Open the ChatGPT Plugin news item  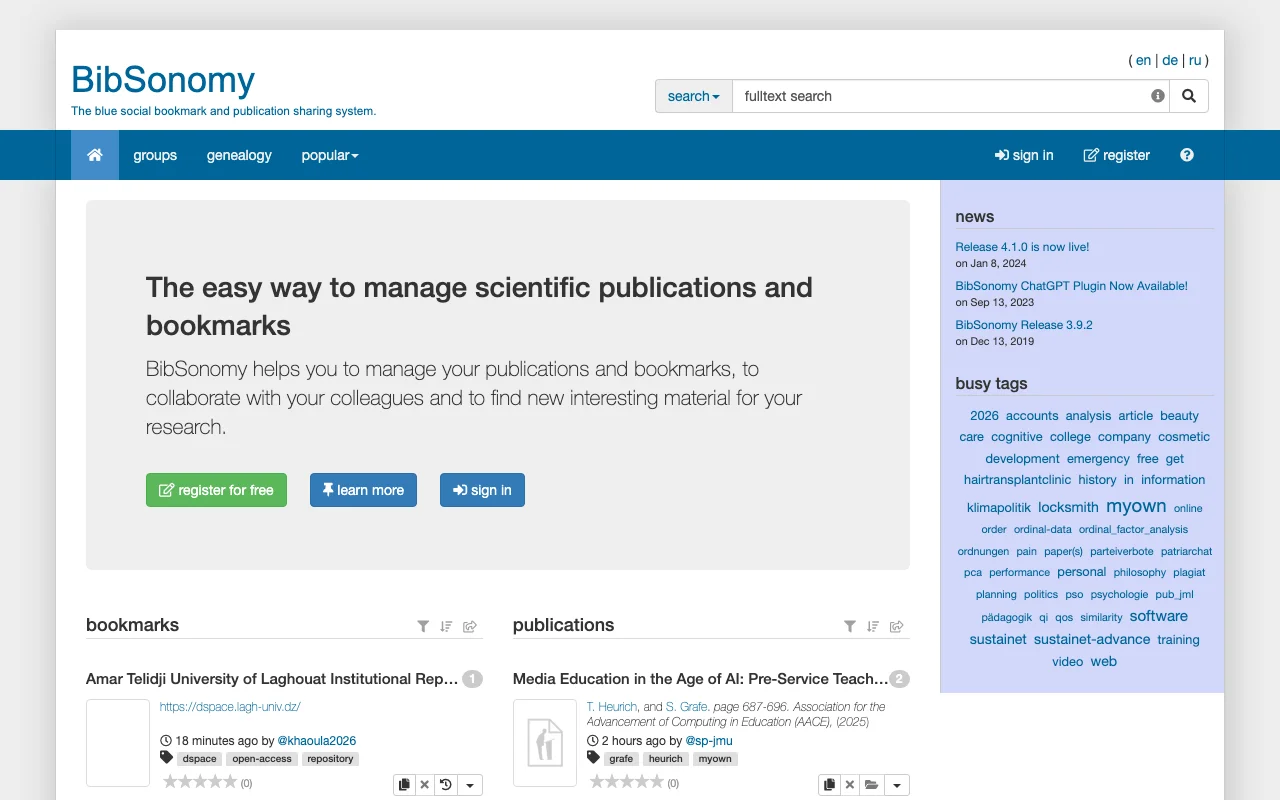point(1071,286)
